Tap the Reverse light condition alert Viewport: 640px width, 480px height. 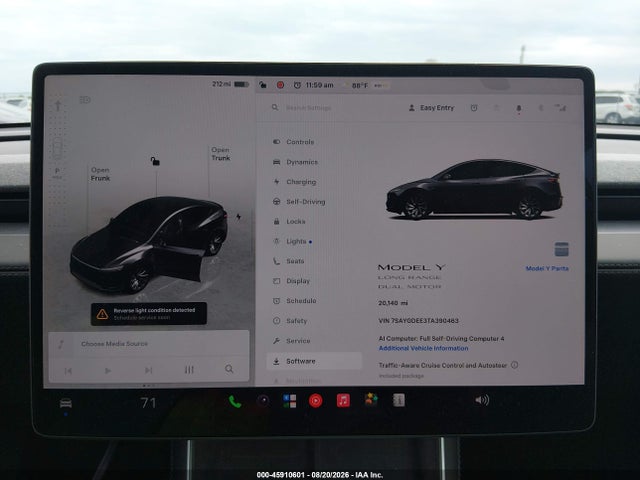pos(149,313)
